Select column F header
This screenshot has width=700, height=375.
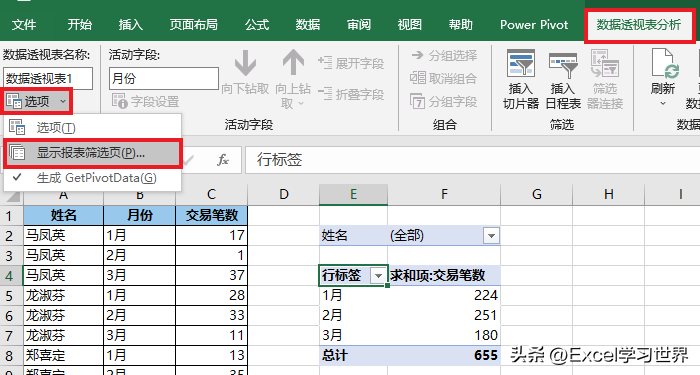pyautogui.click(x=444, y=194)
